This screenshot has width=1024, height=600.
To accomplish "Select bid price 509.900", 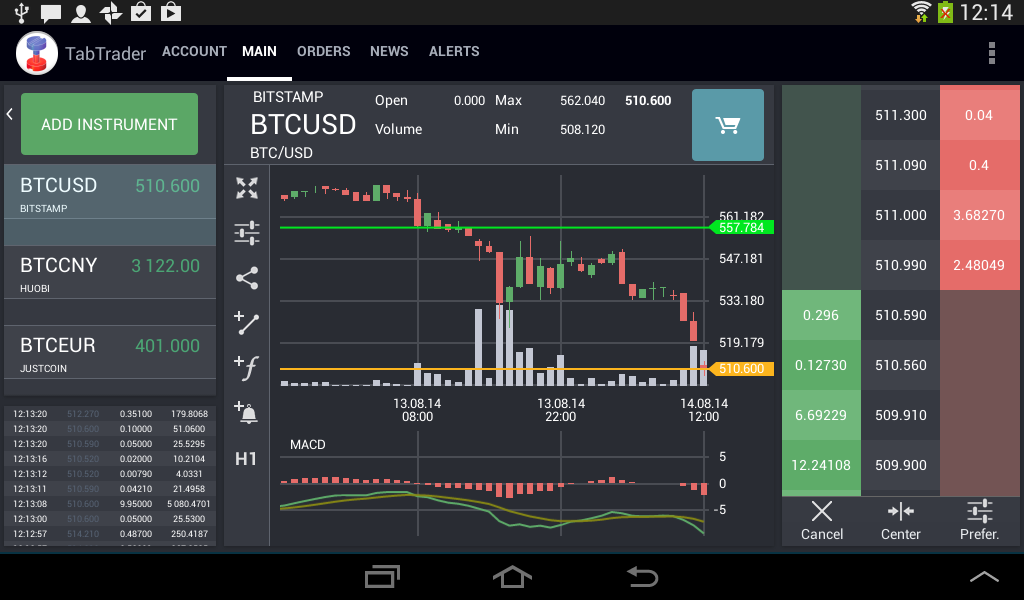I will point(901,465).
